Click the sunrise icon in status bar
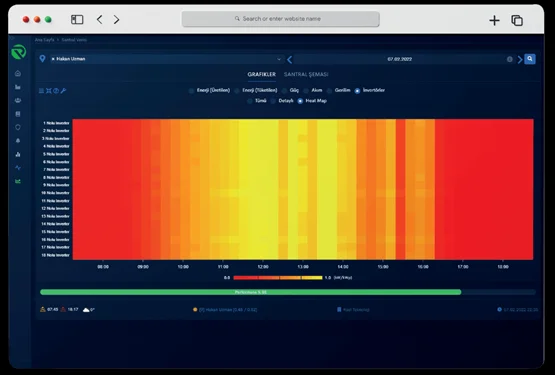This screenshot has width=555, height=375. click(43, 309)
